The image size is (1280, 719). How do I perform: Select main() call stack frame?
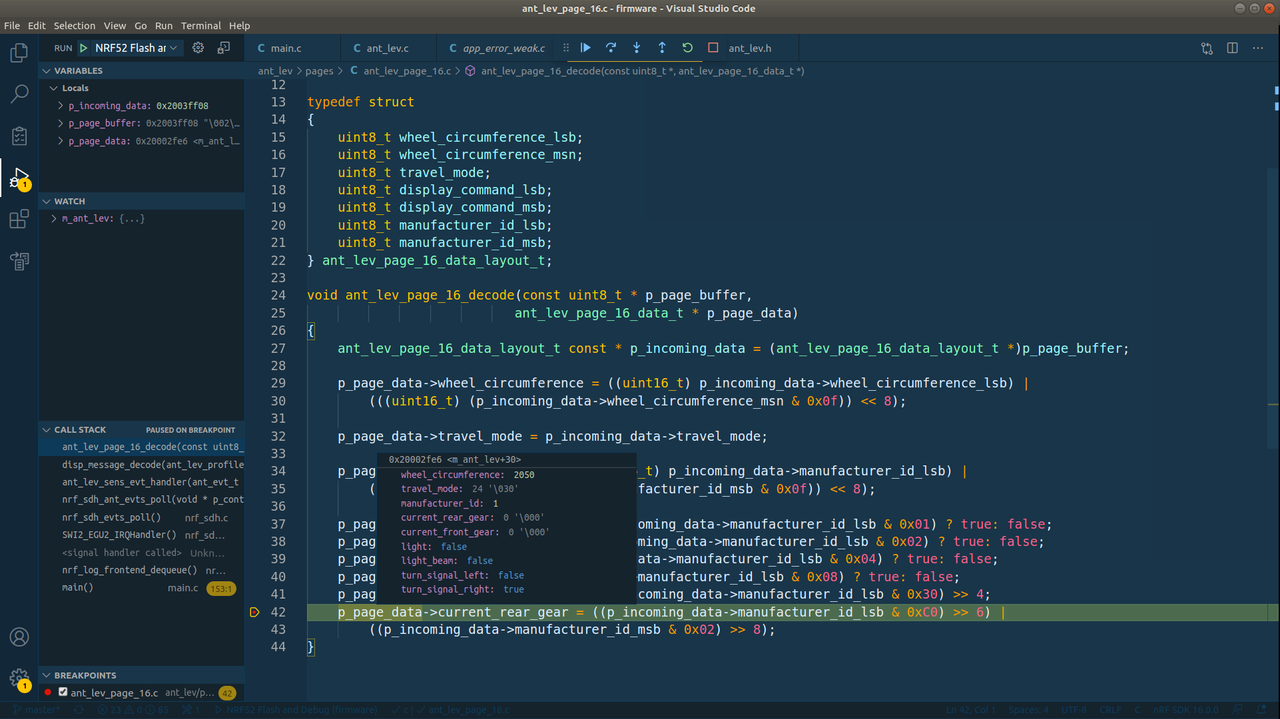click(142, 588)
